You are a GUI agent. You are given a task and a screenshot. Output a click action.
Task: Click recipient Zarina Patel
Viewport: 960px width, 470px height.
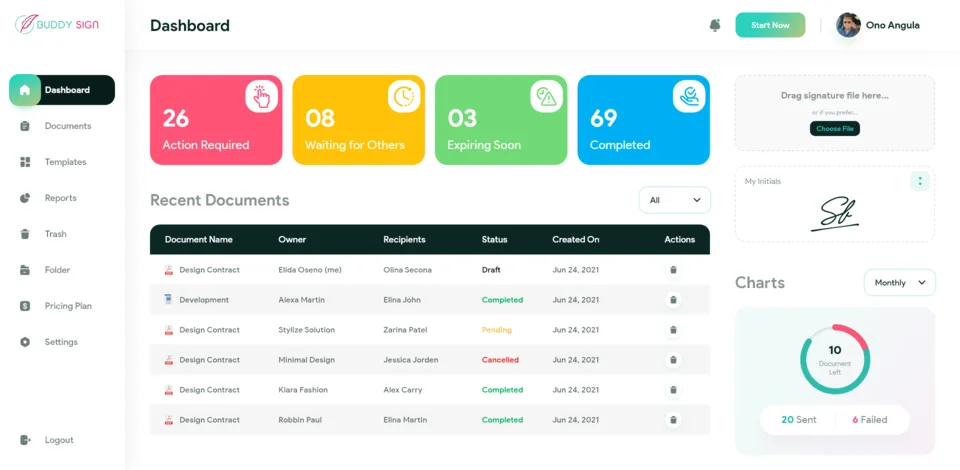pos(405,330)
